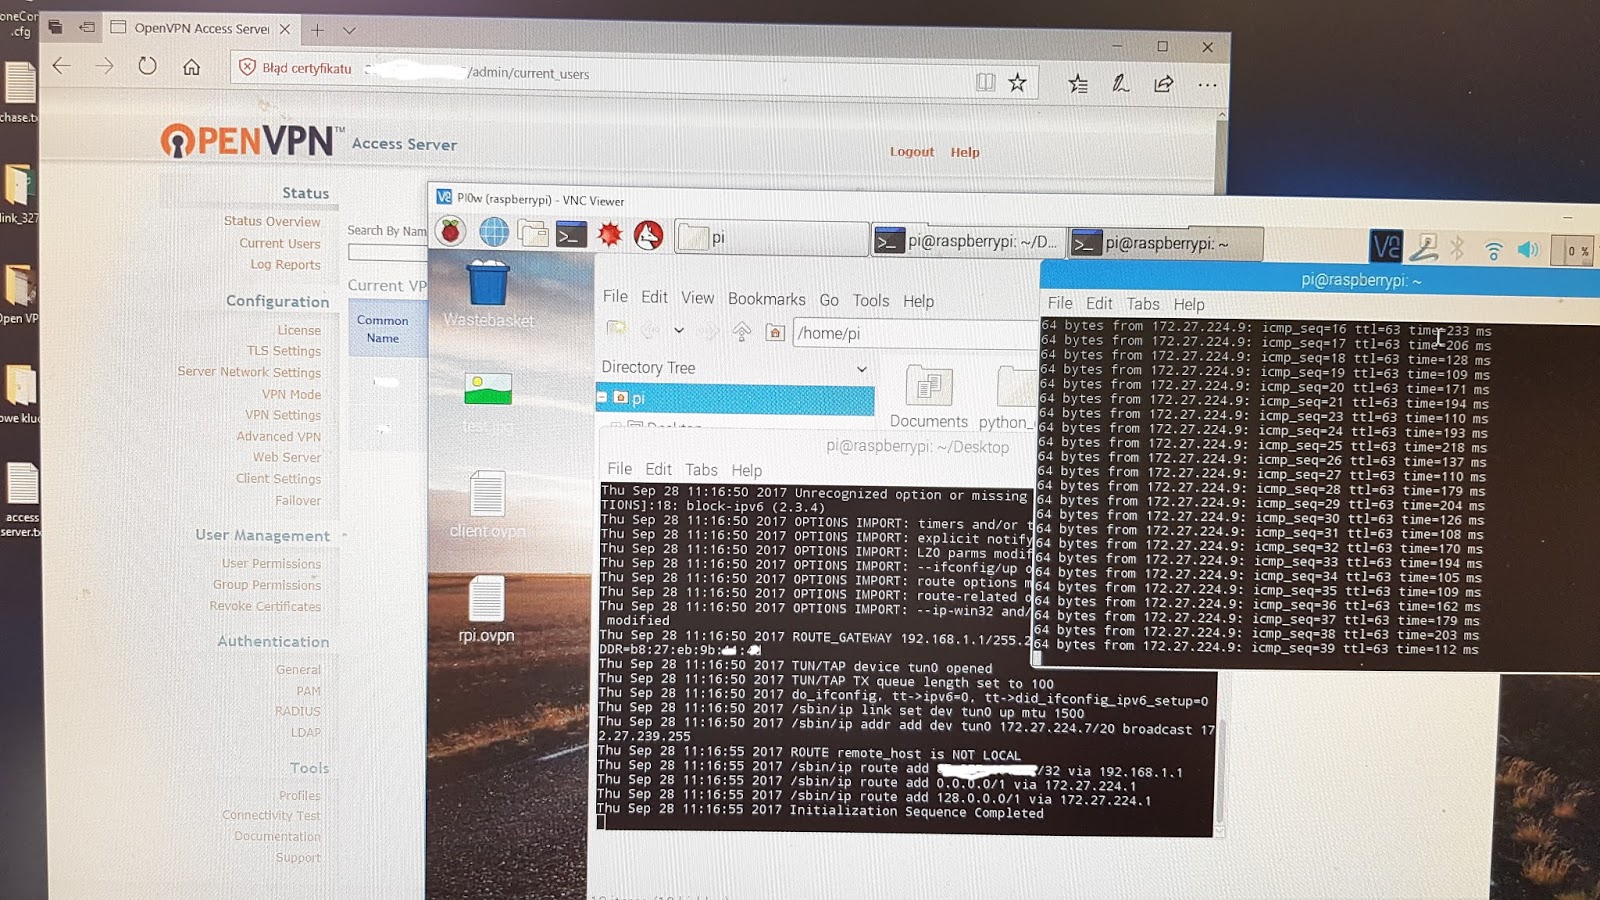Open the browser Favorites hub icon

[1077, 84]
